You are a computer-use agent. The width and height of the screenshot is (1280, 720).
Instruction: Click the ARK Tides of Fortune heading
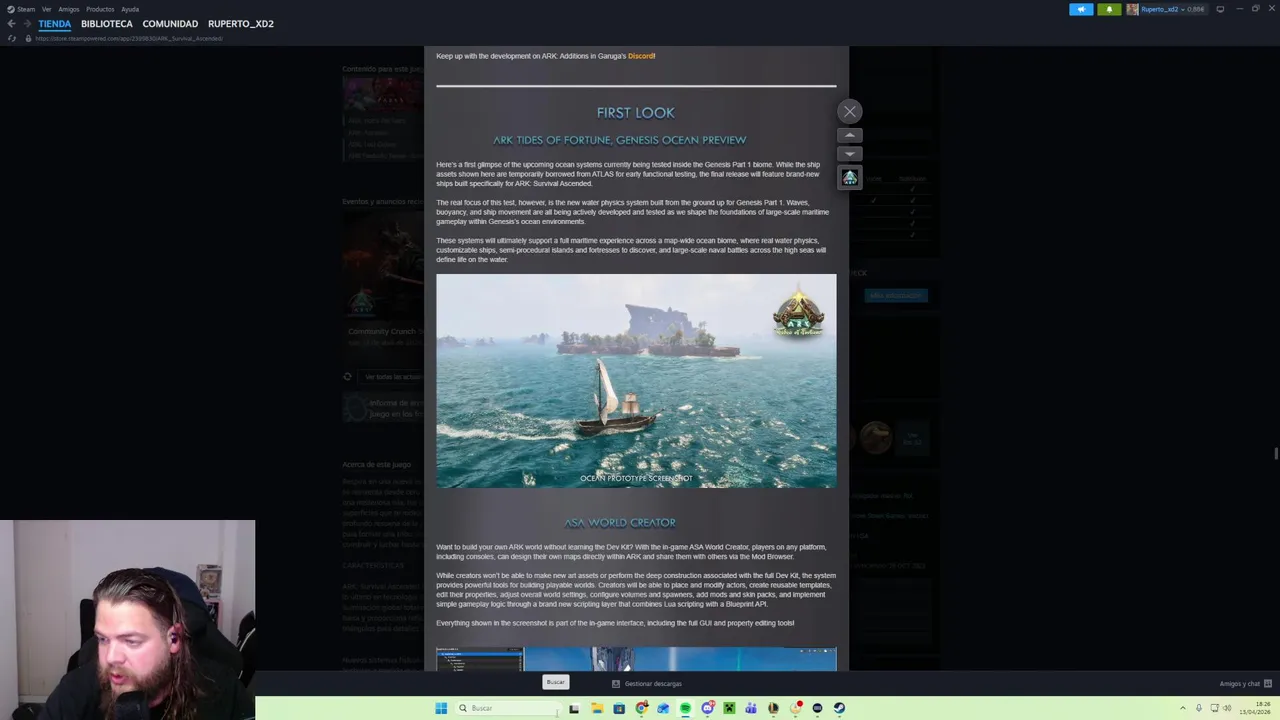(619, 140)
